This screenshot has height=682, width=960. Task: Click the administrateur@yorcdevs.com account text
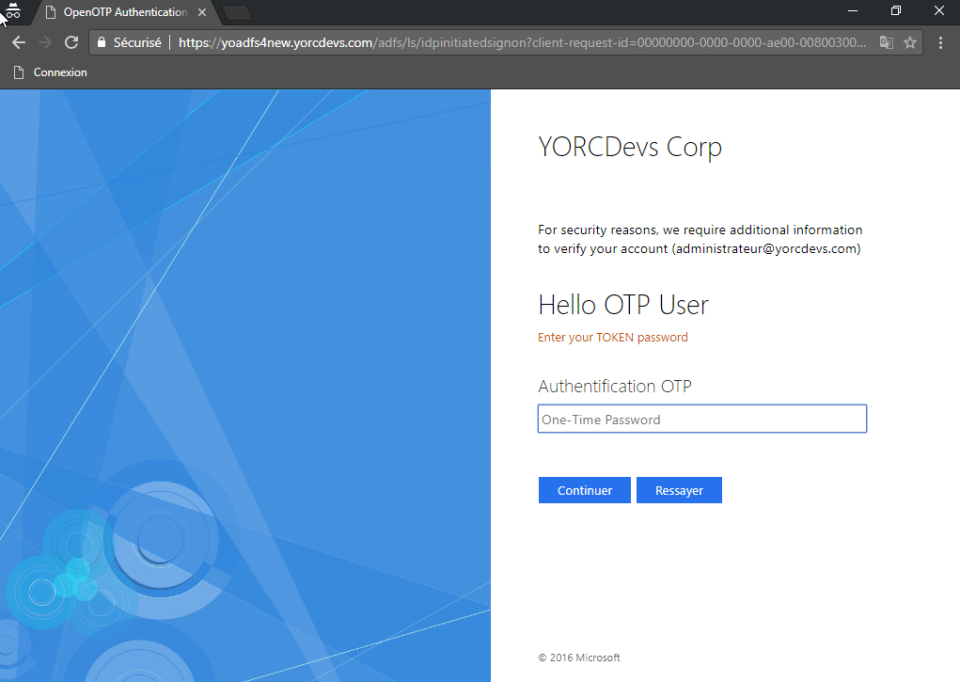(767, 249)
